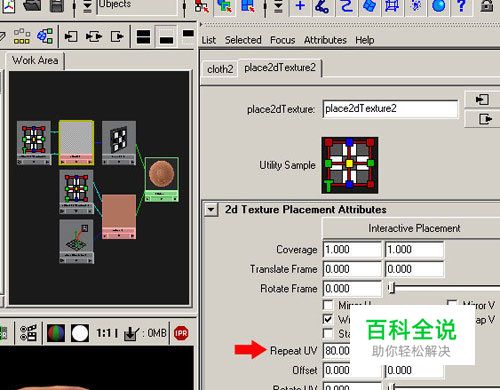Select the copper sphere material node
Viewport: 500px width, 390px height.
162,179
